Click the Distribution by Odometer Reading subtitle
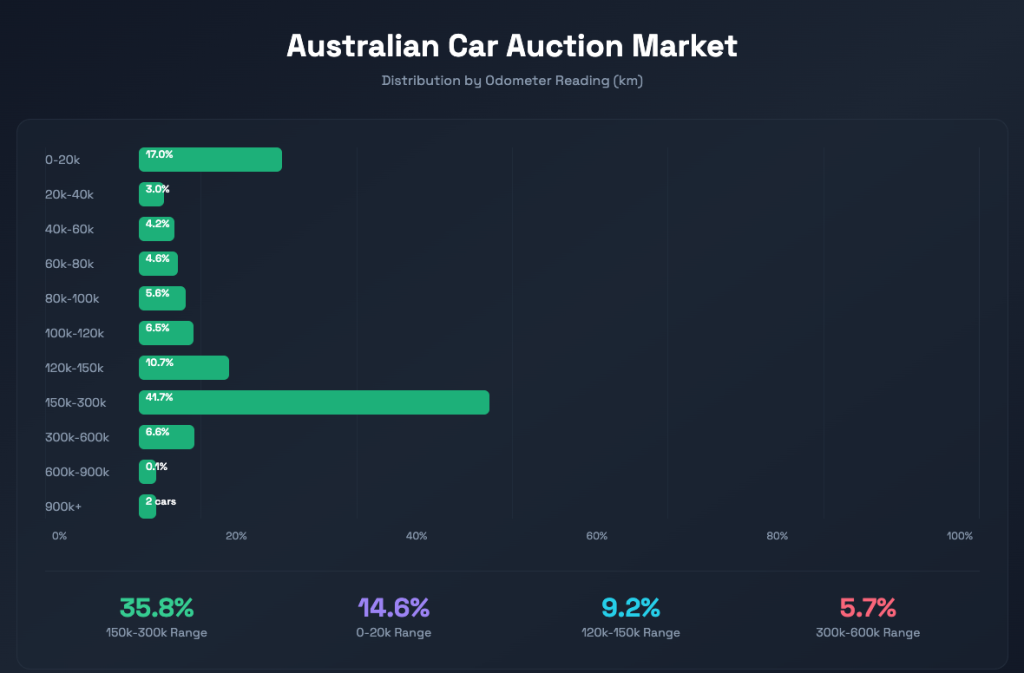The height and width of the screenshot is (673, 1024). tap(512, 81)
